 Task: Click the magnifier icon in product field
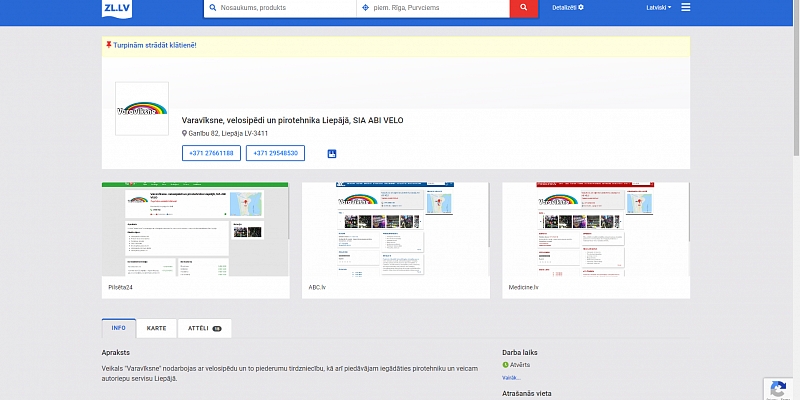212,7
